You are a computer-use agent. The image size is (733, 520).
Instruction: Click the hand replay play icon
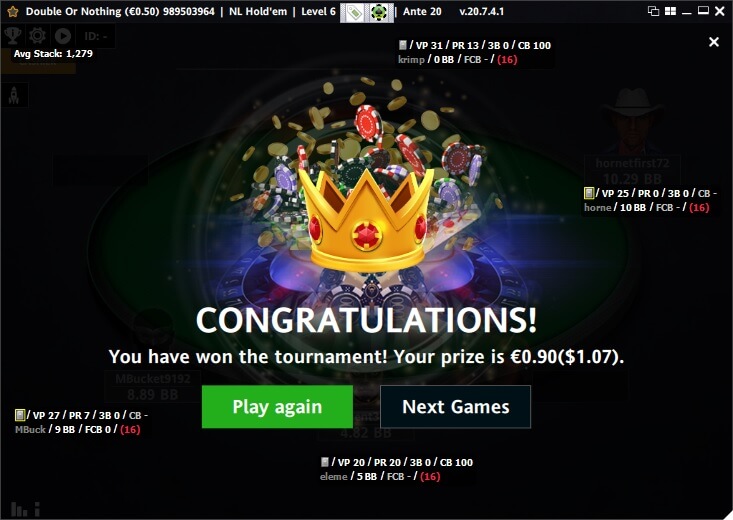63,36
